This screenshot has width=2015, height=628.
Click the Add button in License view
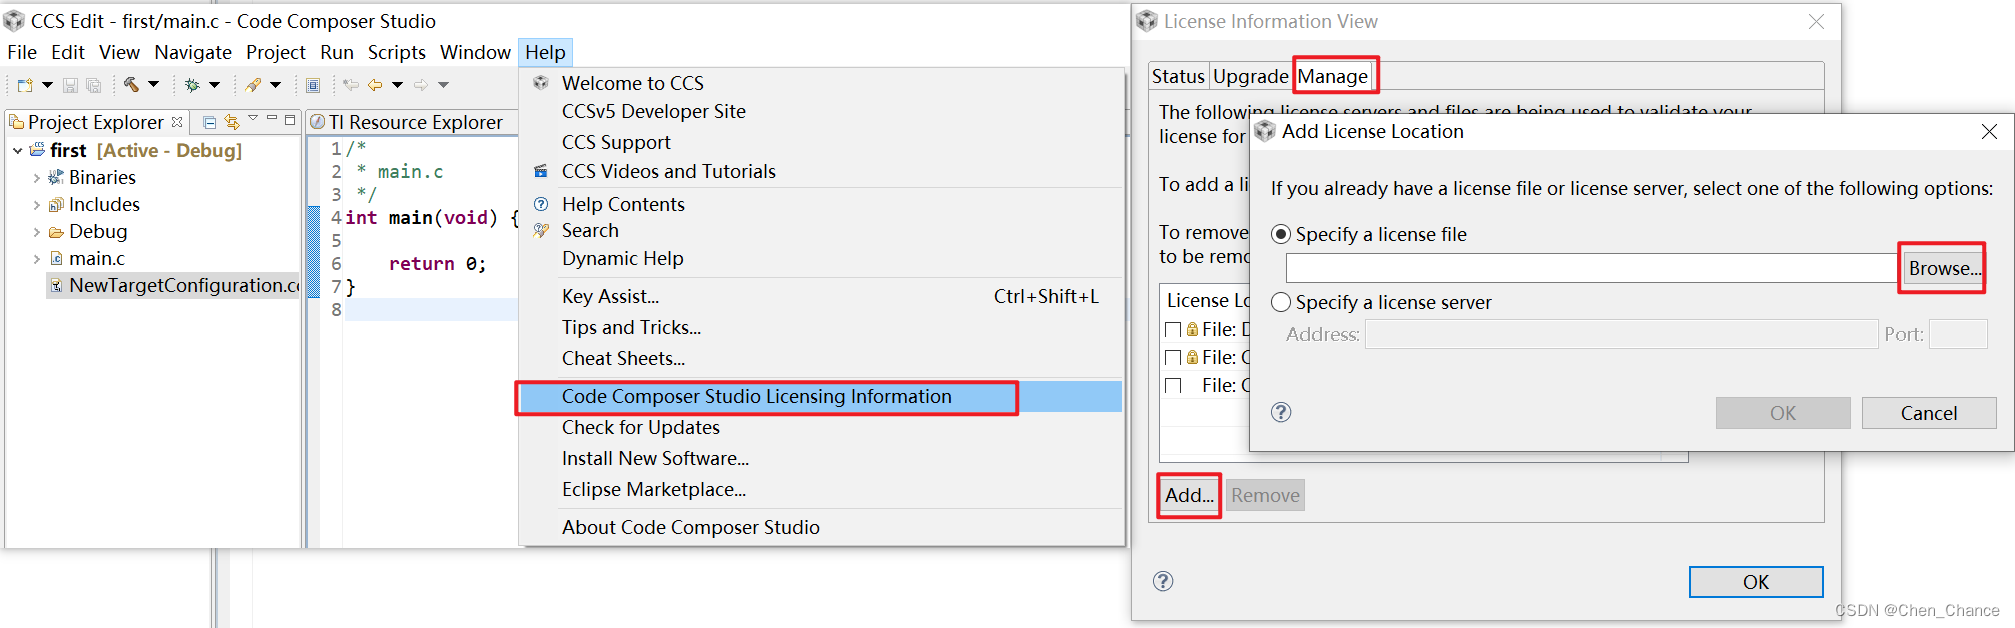(1188, 495)
